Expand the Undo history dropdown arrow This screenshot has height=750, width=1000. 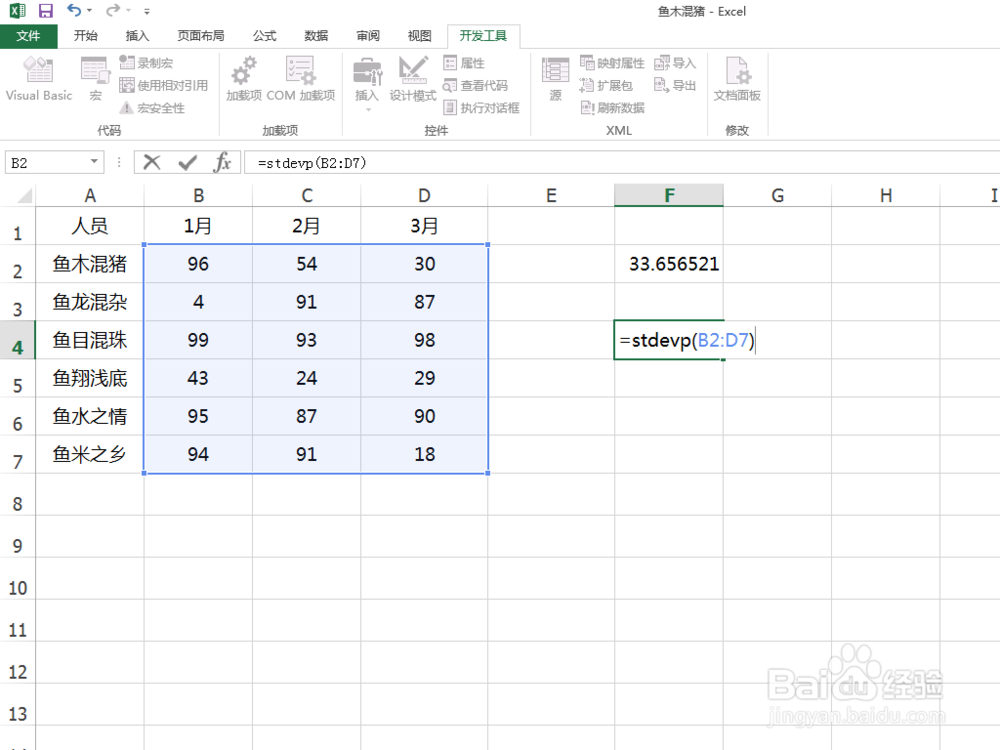89,11
